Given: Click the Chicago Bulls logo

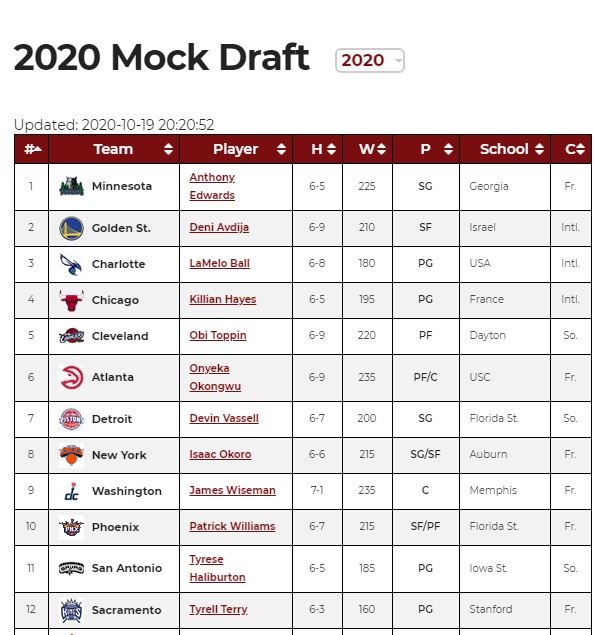Looking at the screenshot, I should [x=71, y=300].
